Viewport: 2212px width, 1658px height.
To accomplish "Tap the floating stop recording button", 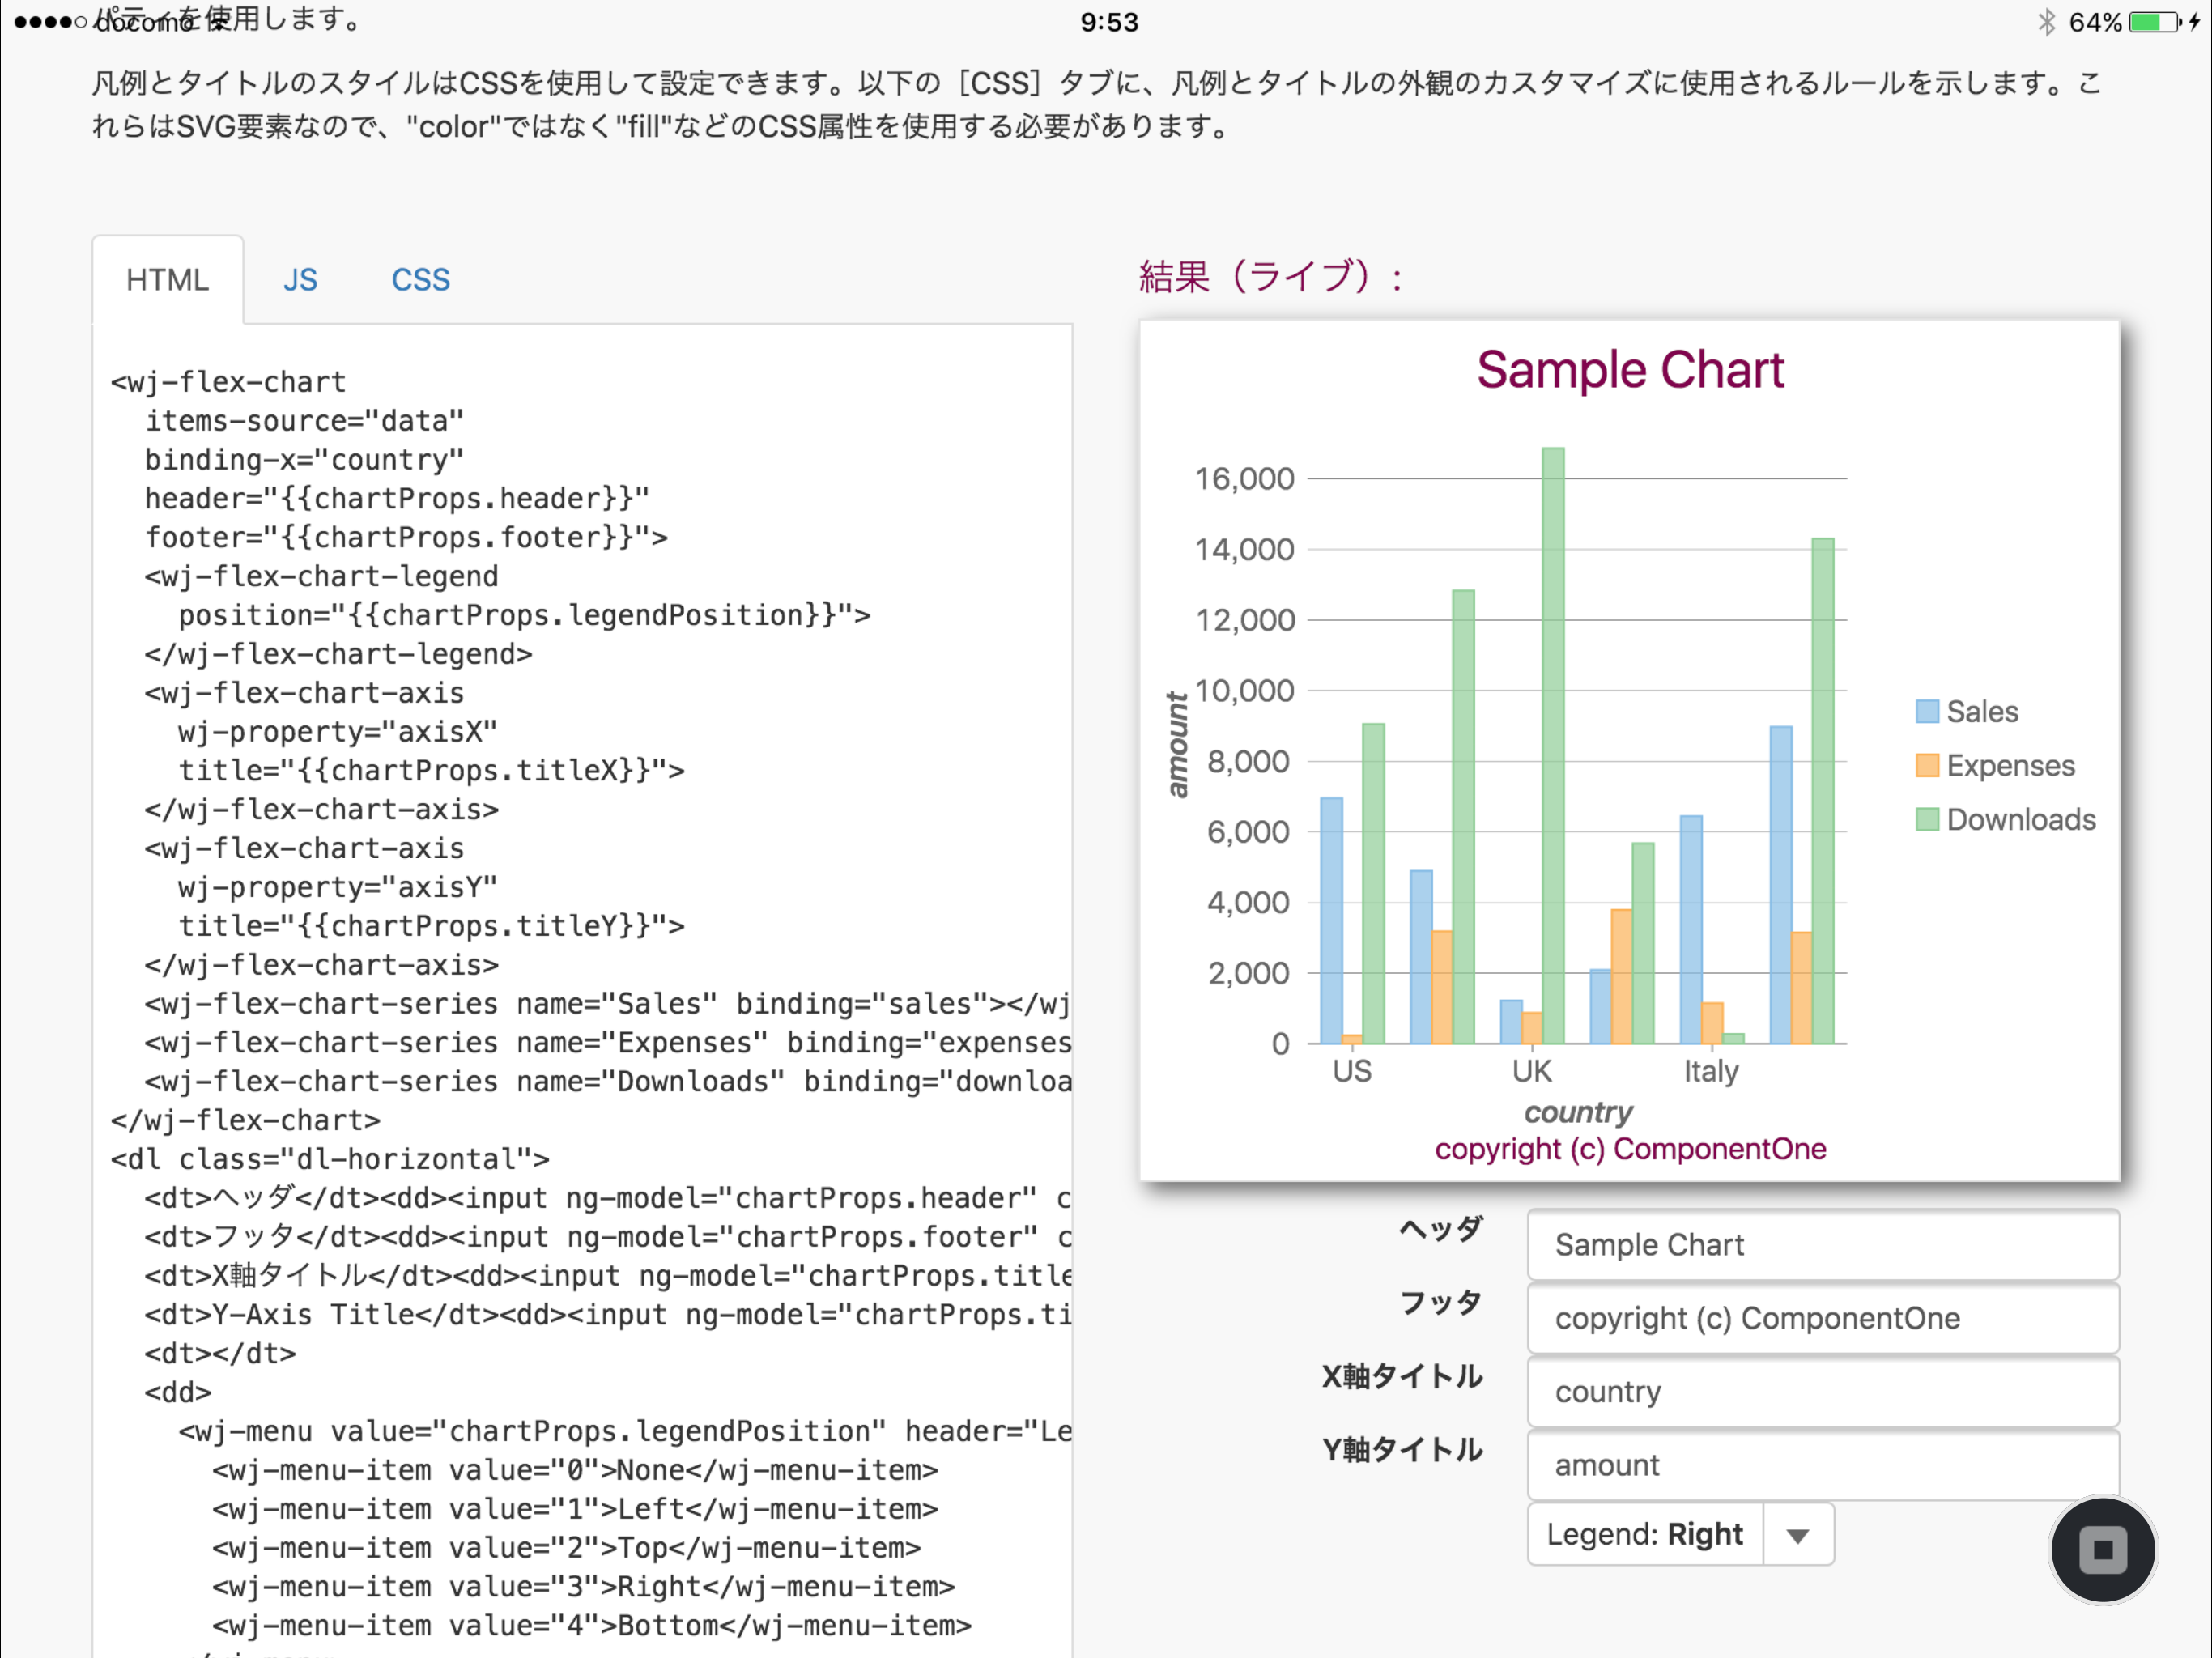I will pyautogui.click(x=2101, y=1549).
